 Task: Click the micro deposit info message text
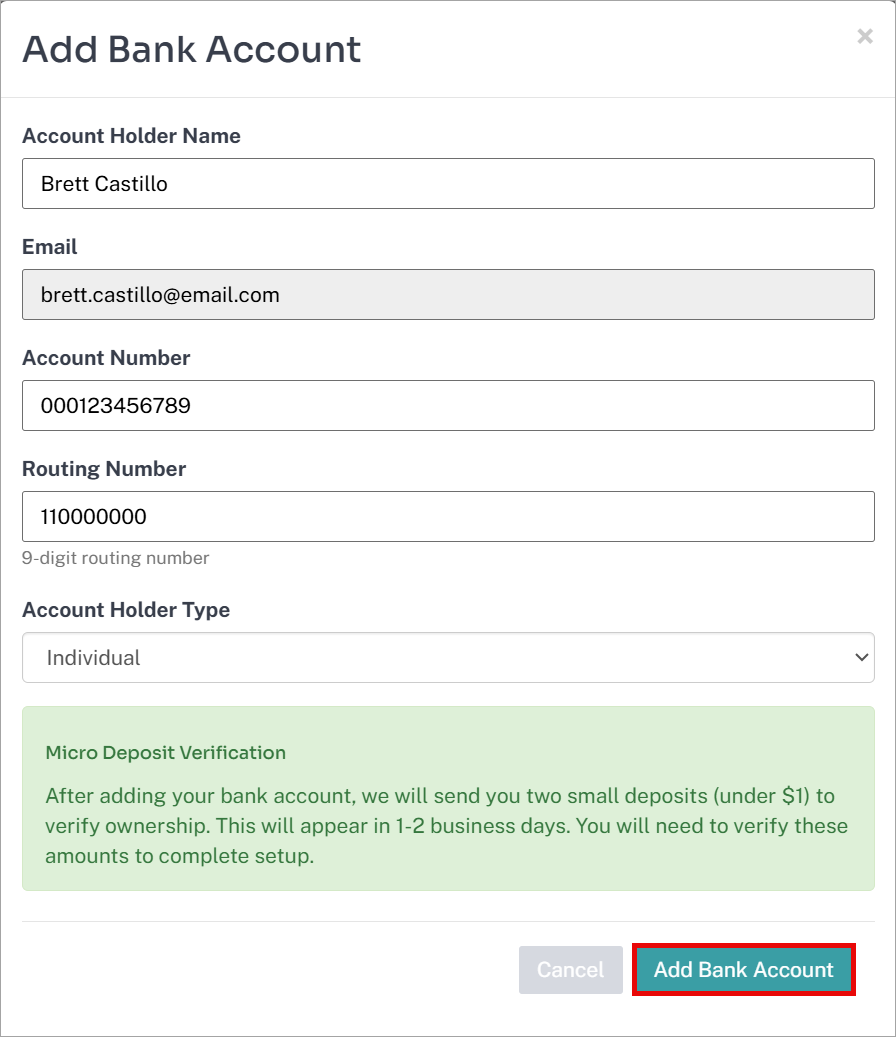[x=446, y=826]
